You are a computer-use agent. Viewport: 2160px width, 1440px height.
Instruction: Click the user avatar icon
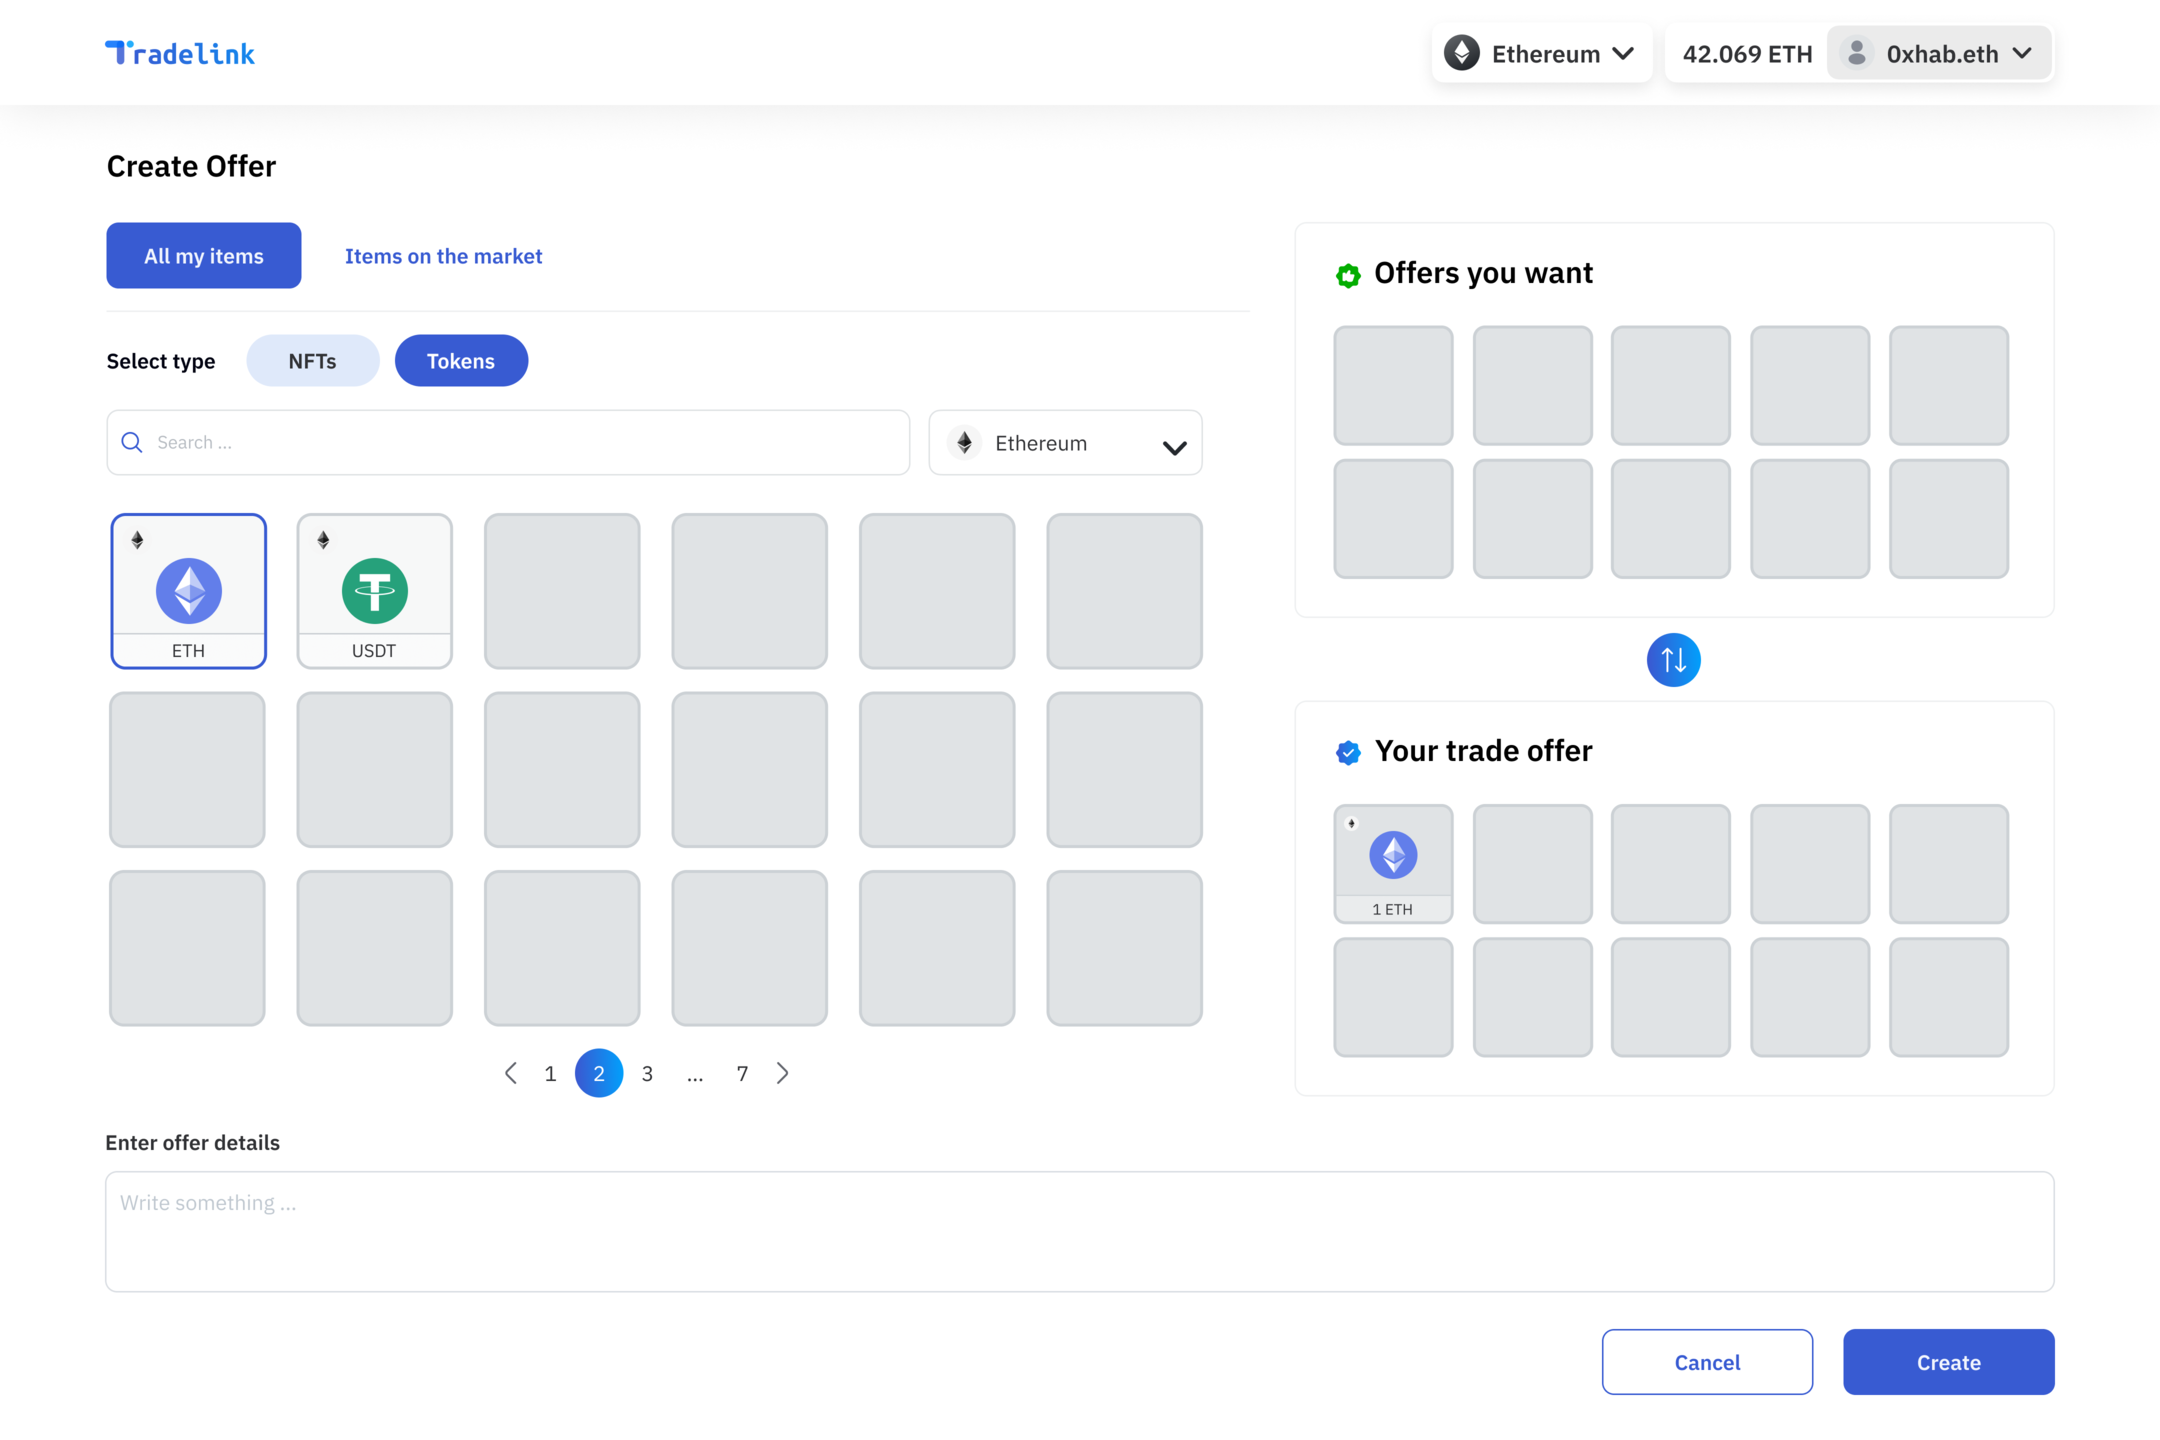[x=1856, y=53]
